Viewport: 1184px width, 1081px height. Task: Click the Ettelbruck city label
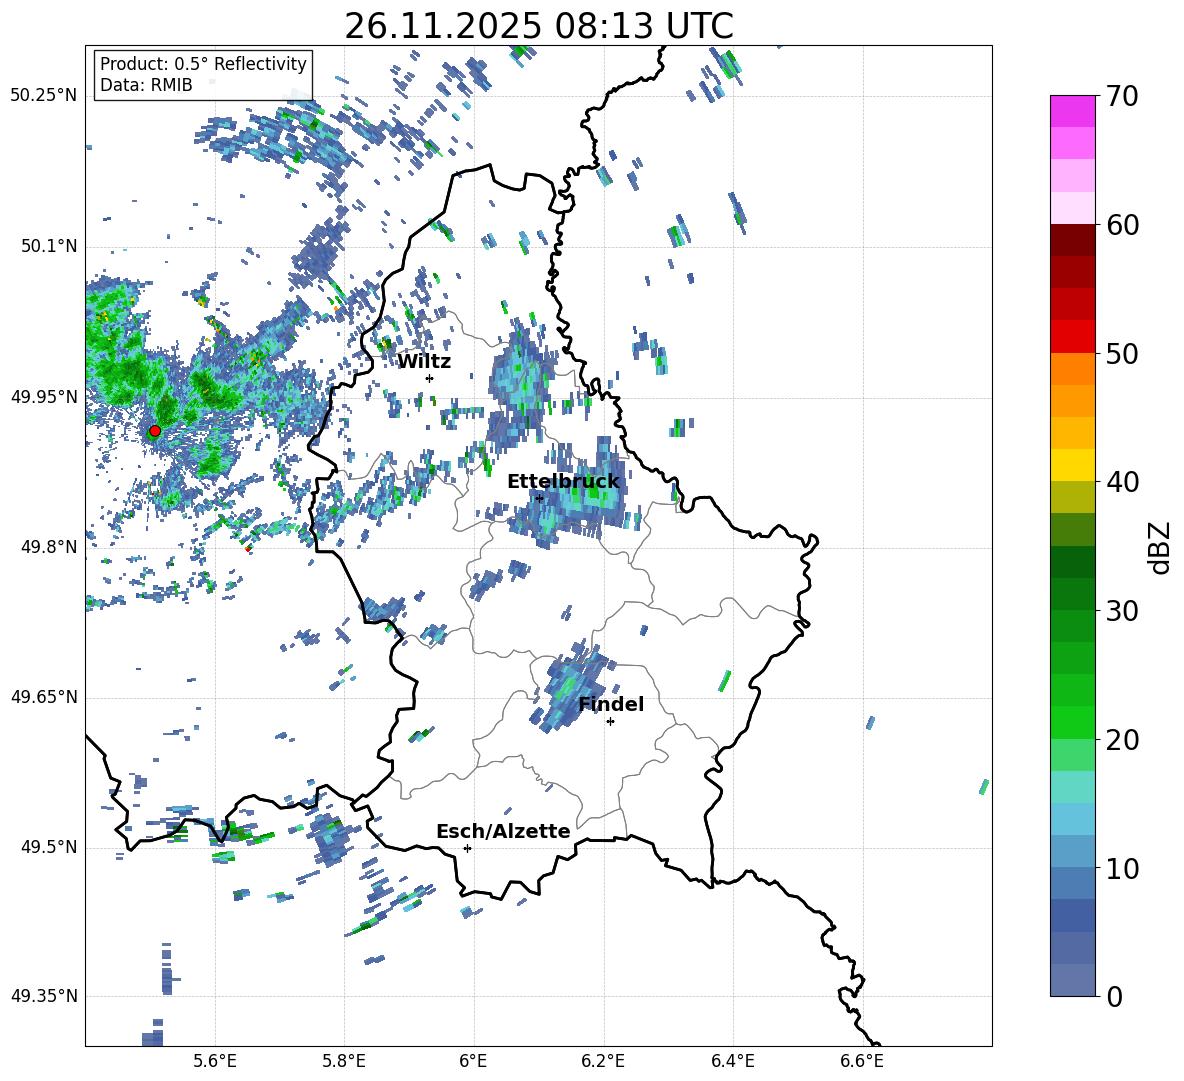[563, 482]
